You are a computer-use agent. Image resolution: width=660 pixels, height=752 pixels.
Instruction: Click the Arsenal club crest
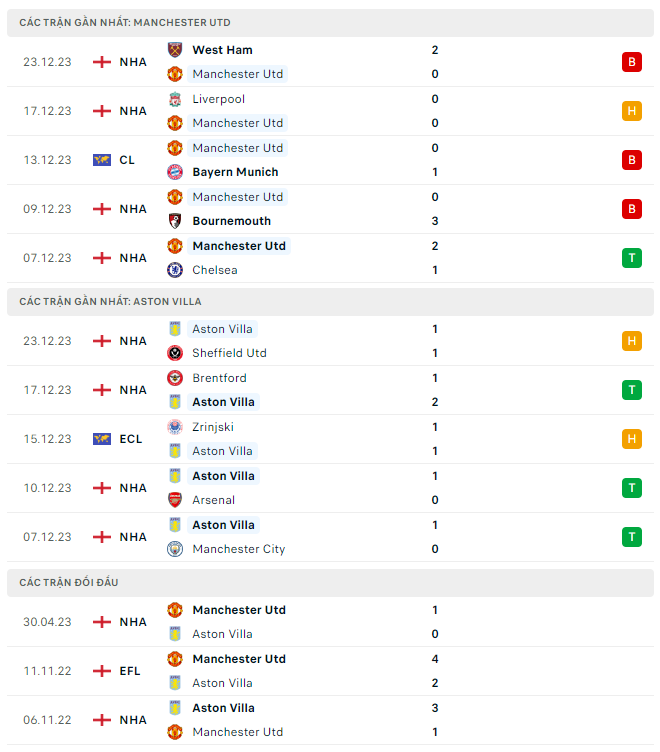[x=175, y=500]
